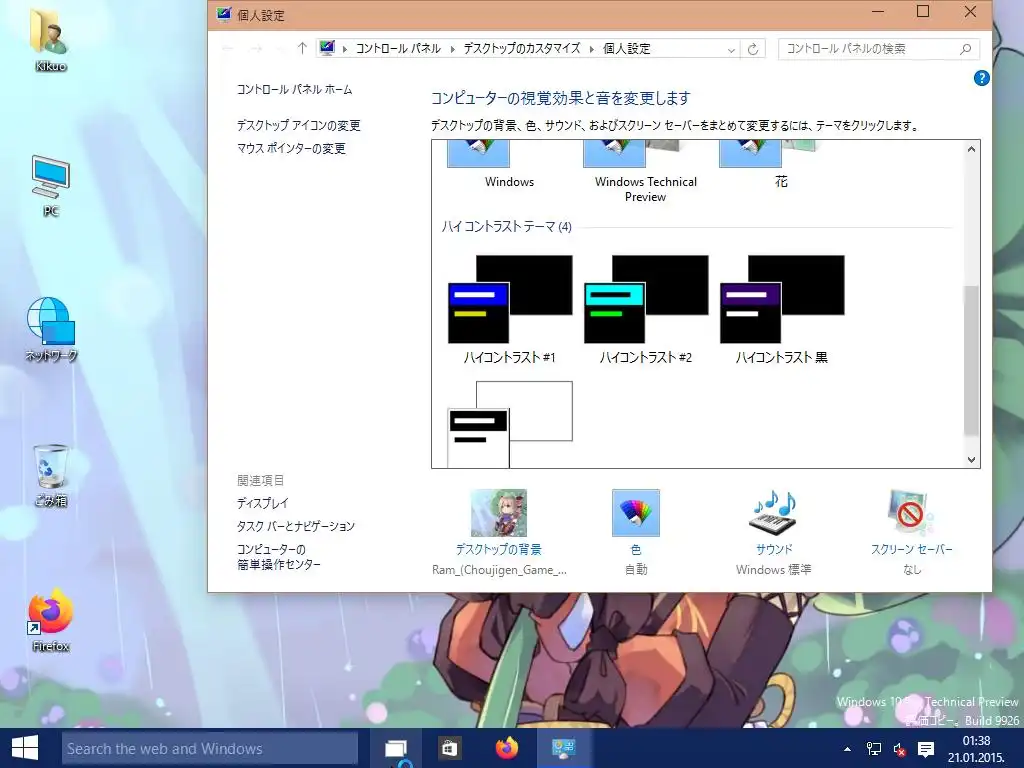Select the Windows Technical Preview theme
1024x768 pixels.
click(x=645, y=172)
